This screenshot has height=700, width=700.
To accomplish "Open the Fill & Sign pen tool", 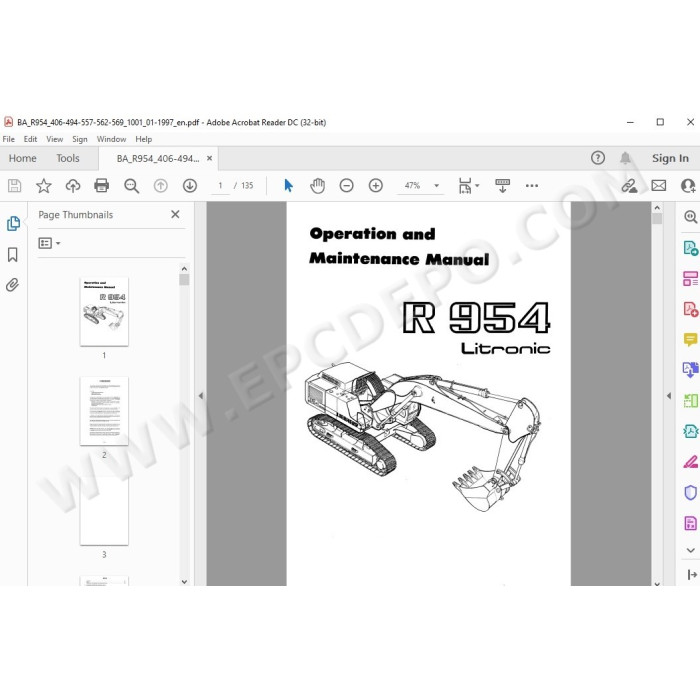I will pyautogui.click(x=690, y=462).
